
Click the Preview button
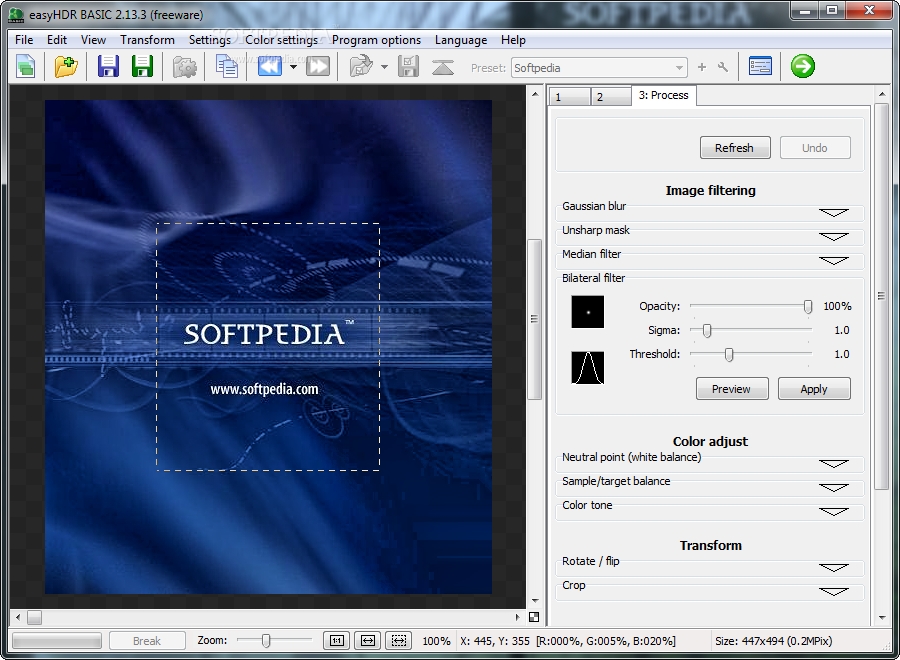[x=731, y=389]
